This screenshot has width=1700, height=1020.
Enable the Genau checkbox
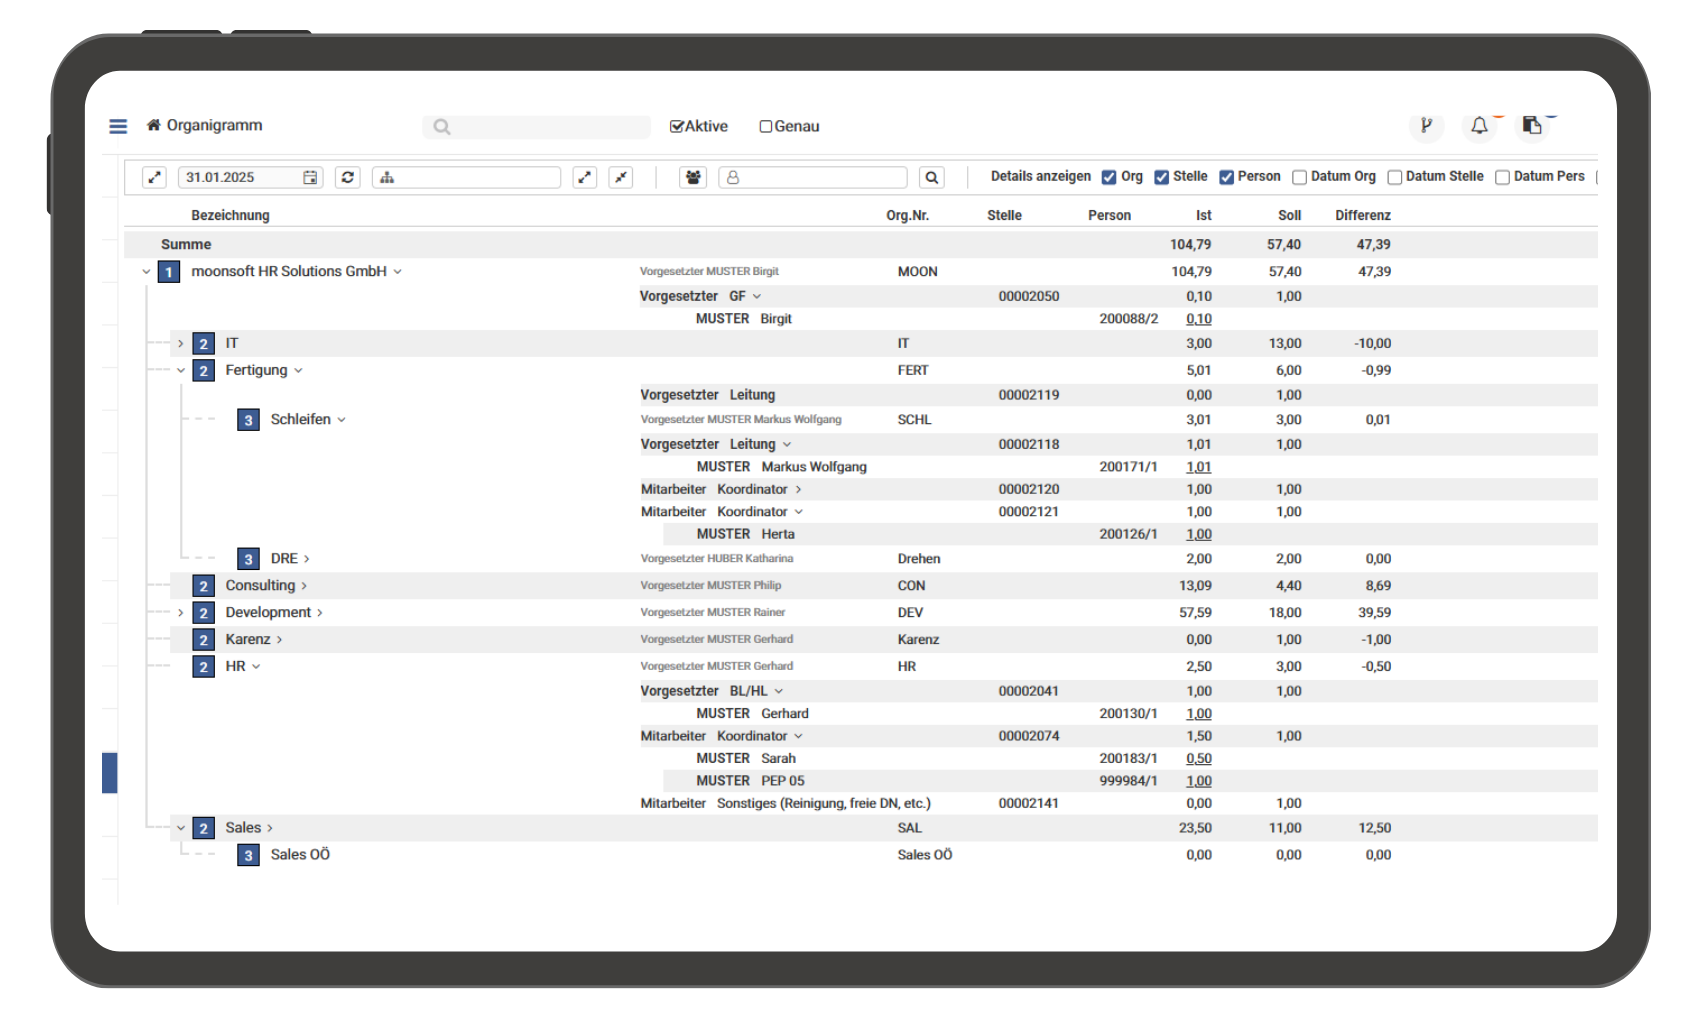pos(766,127)
